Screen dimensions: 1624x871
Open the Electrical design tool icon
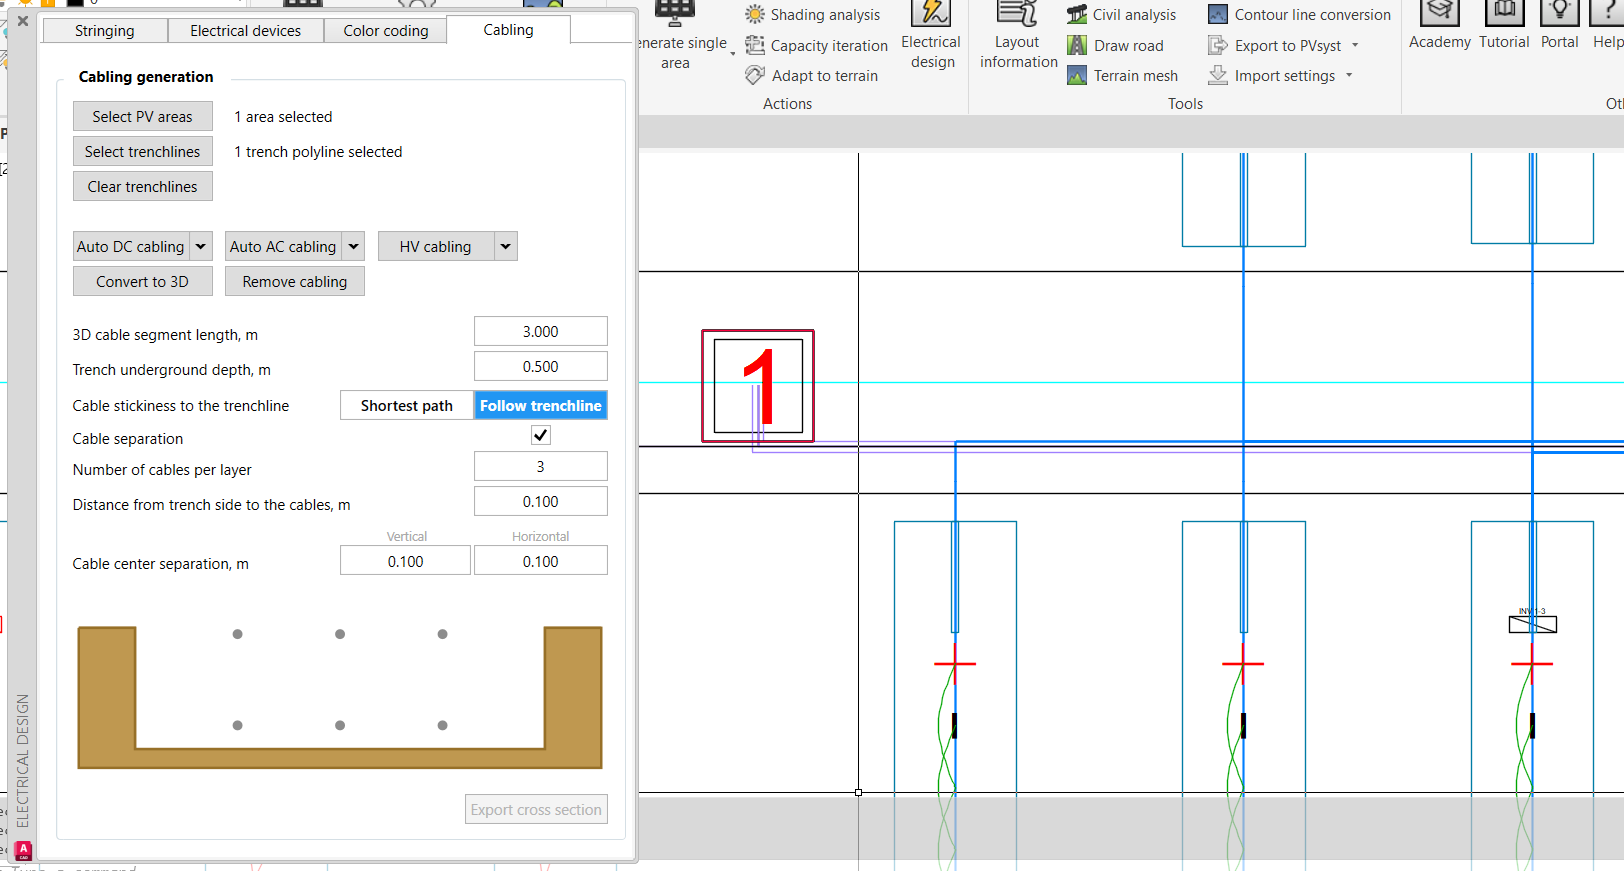[x=931, y=12]
